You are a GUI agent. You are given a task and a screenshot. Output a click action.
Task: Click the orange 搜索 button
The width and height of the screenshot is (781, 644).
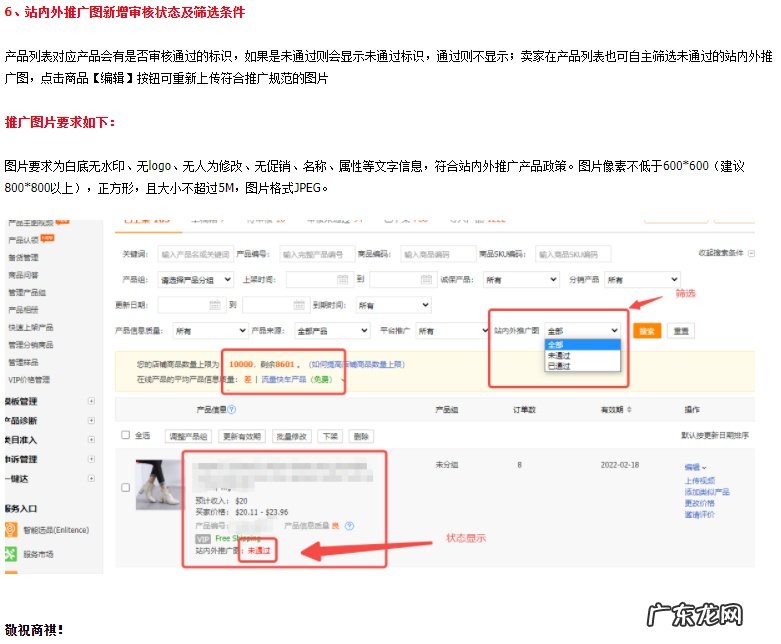click(x=647, y=331)
